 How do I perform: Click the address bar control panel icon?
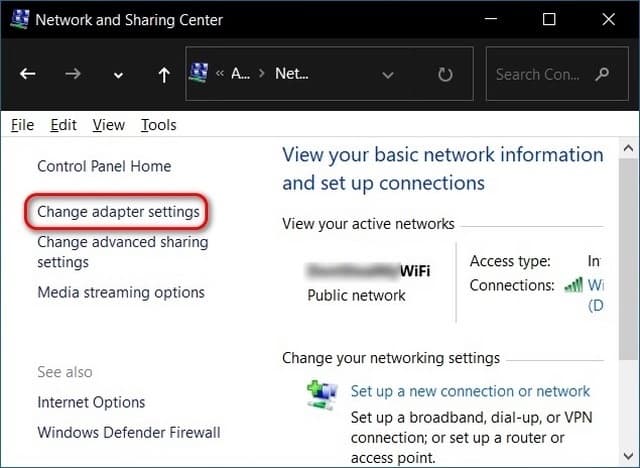coord(199,73)
